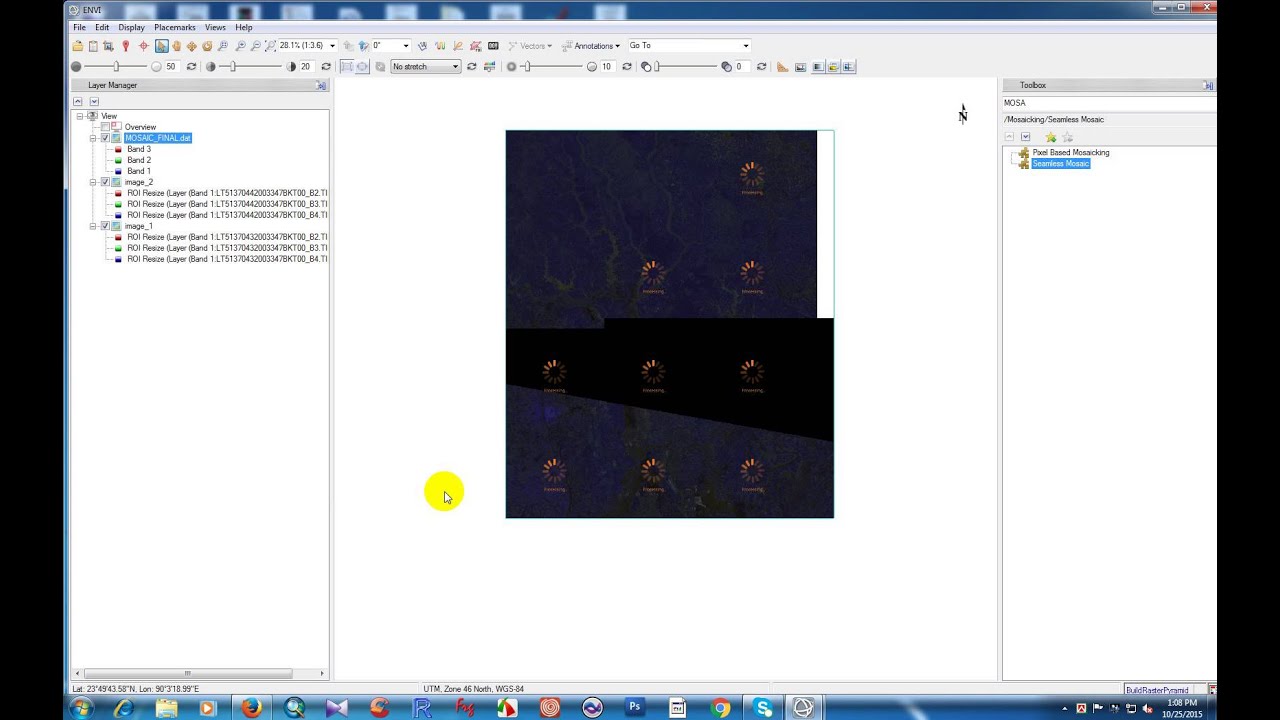The width and height of the screenshot is (1280, 720).
Task: Detach the Layer Manager panel icon
Action: click(x=321, y=86)
